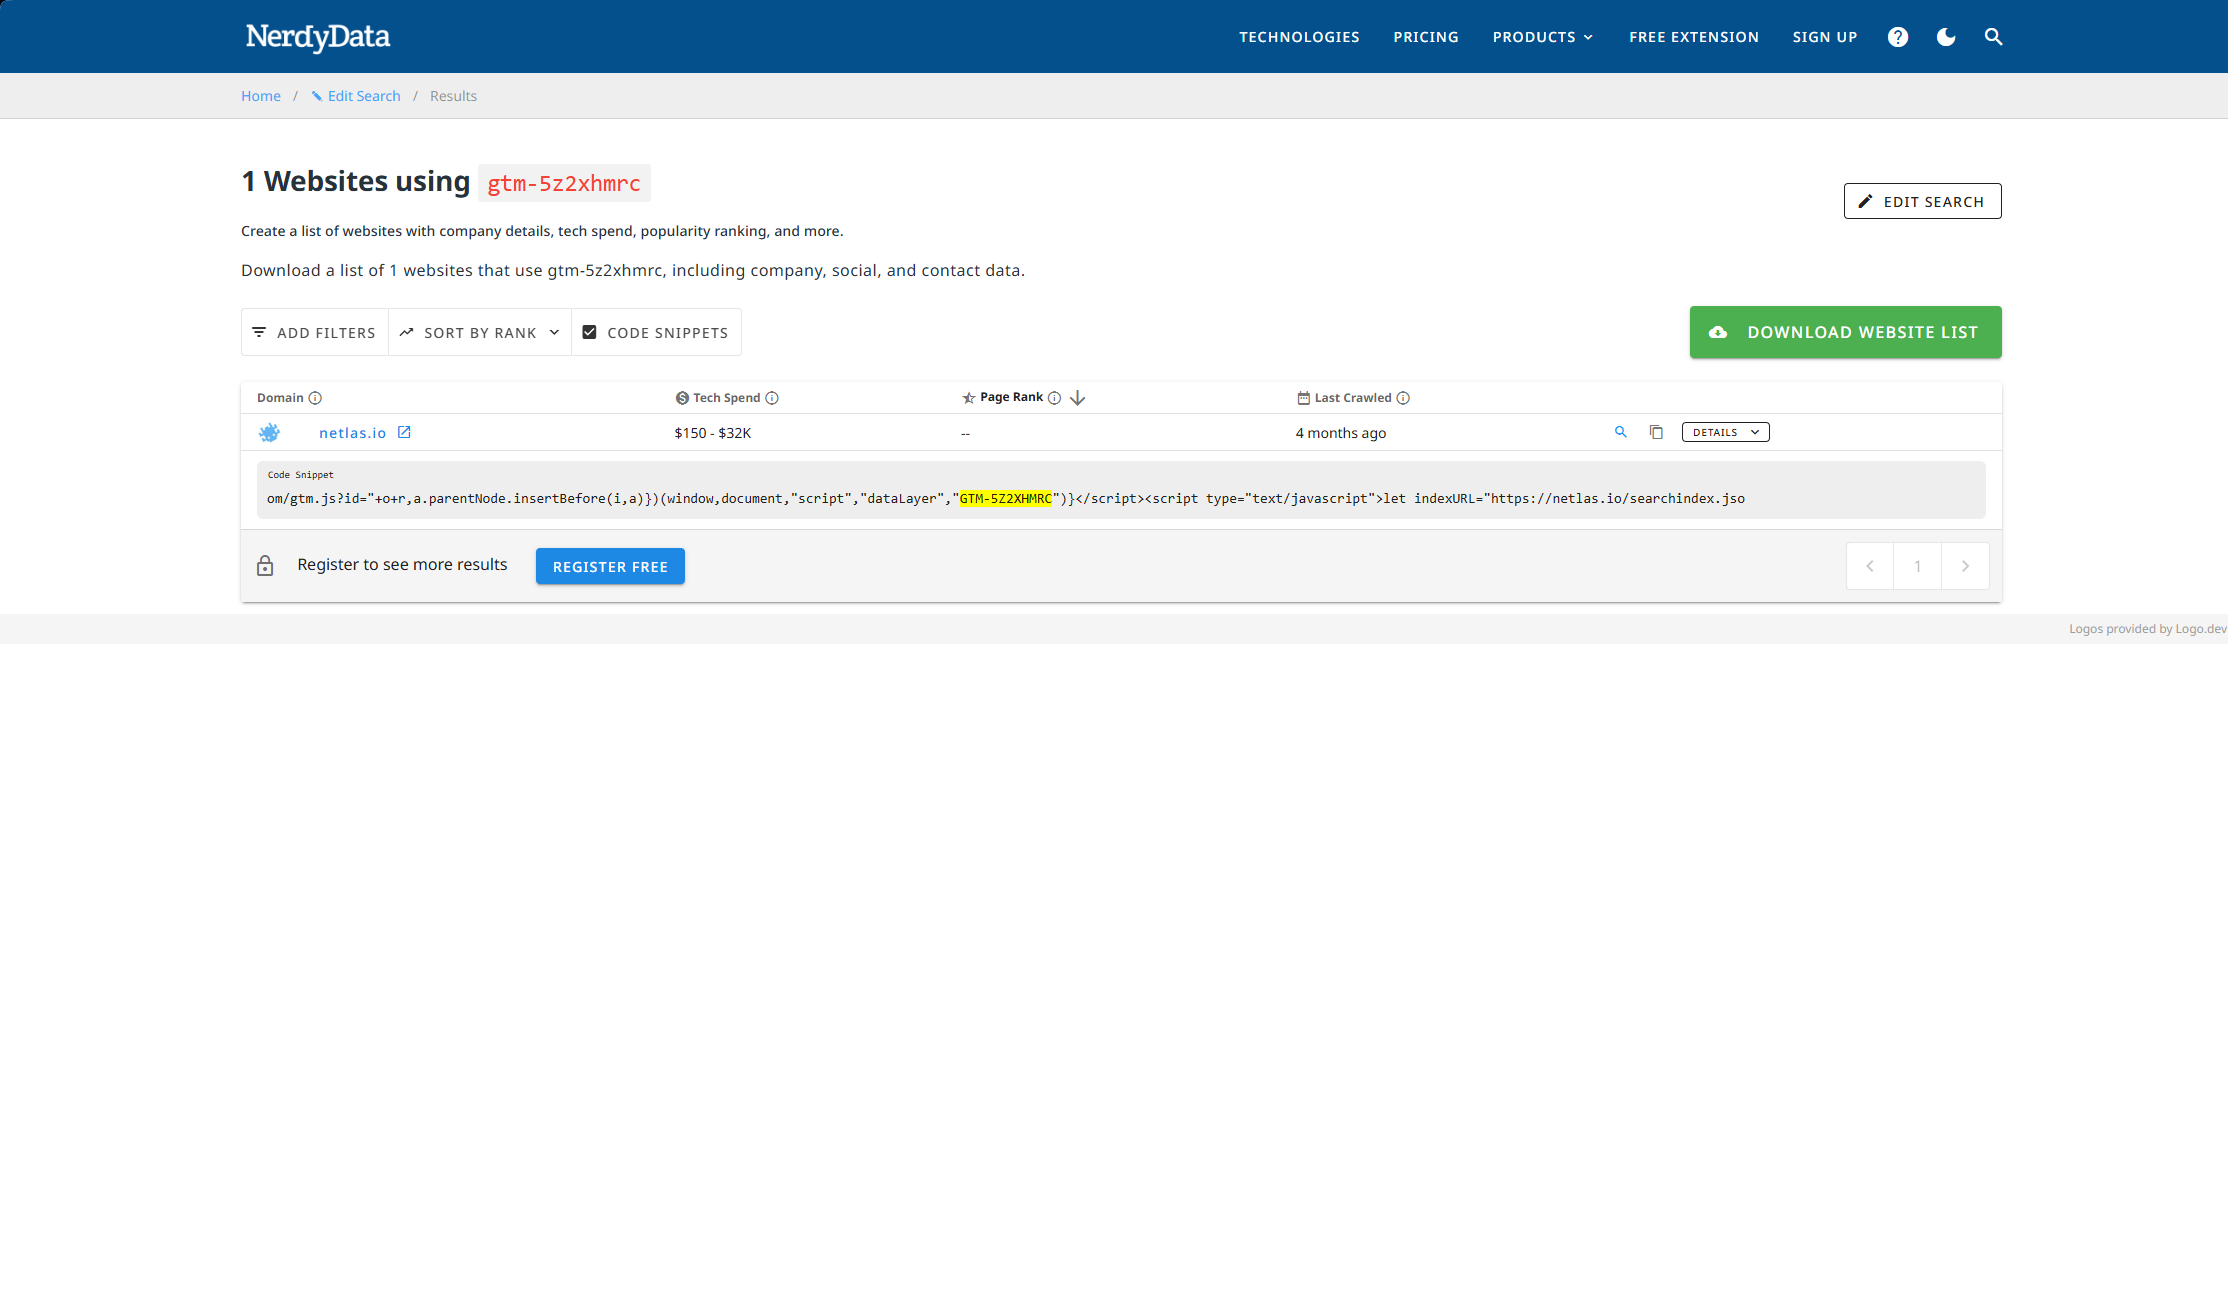Go to Home breadcrumb
Viewport: 2228px width, 1303px height.
(x=261, y=96)
